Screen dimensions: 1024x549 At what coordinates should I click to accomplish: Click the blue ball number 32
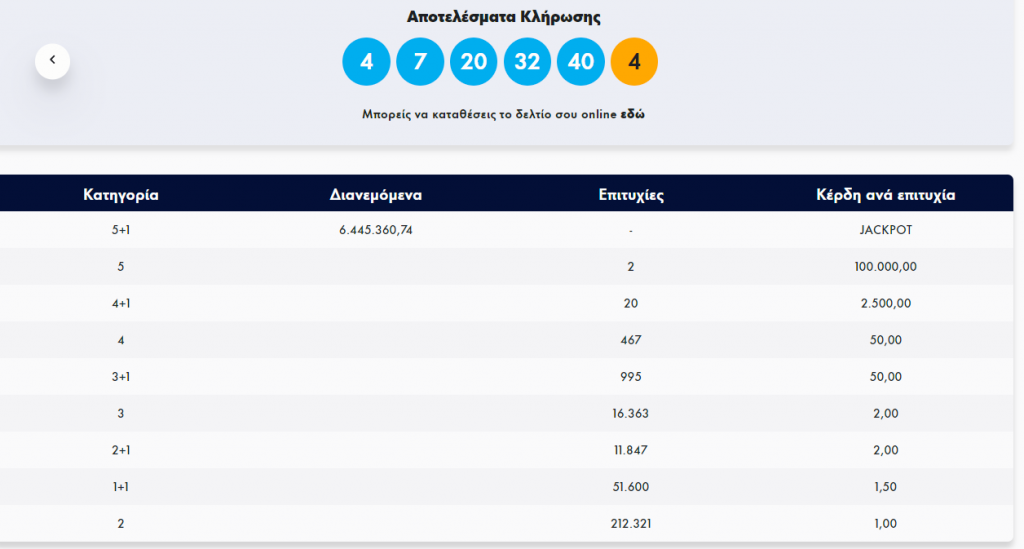(527, 61)
